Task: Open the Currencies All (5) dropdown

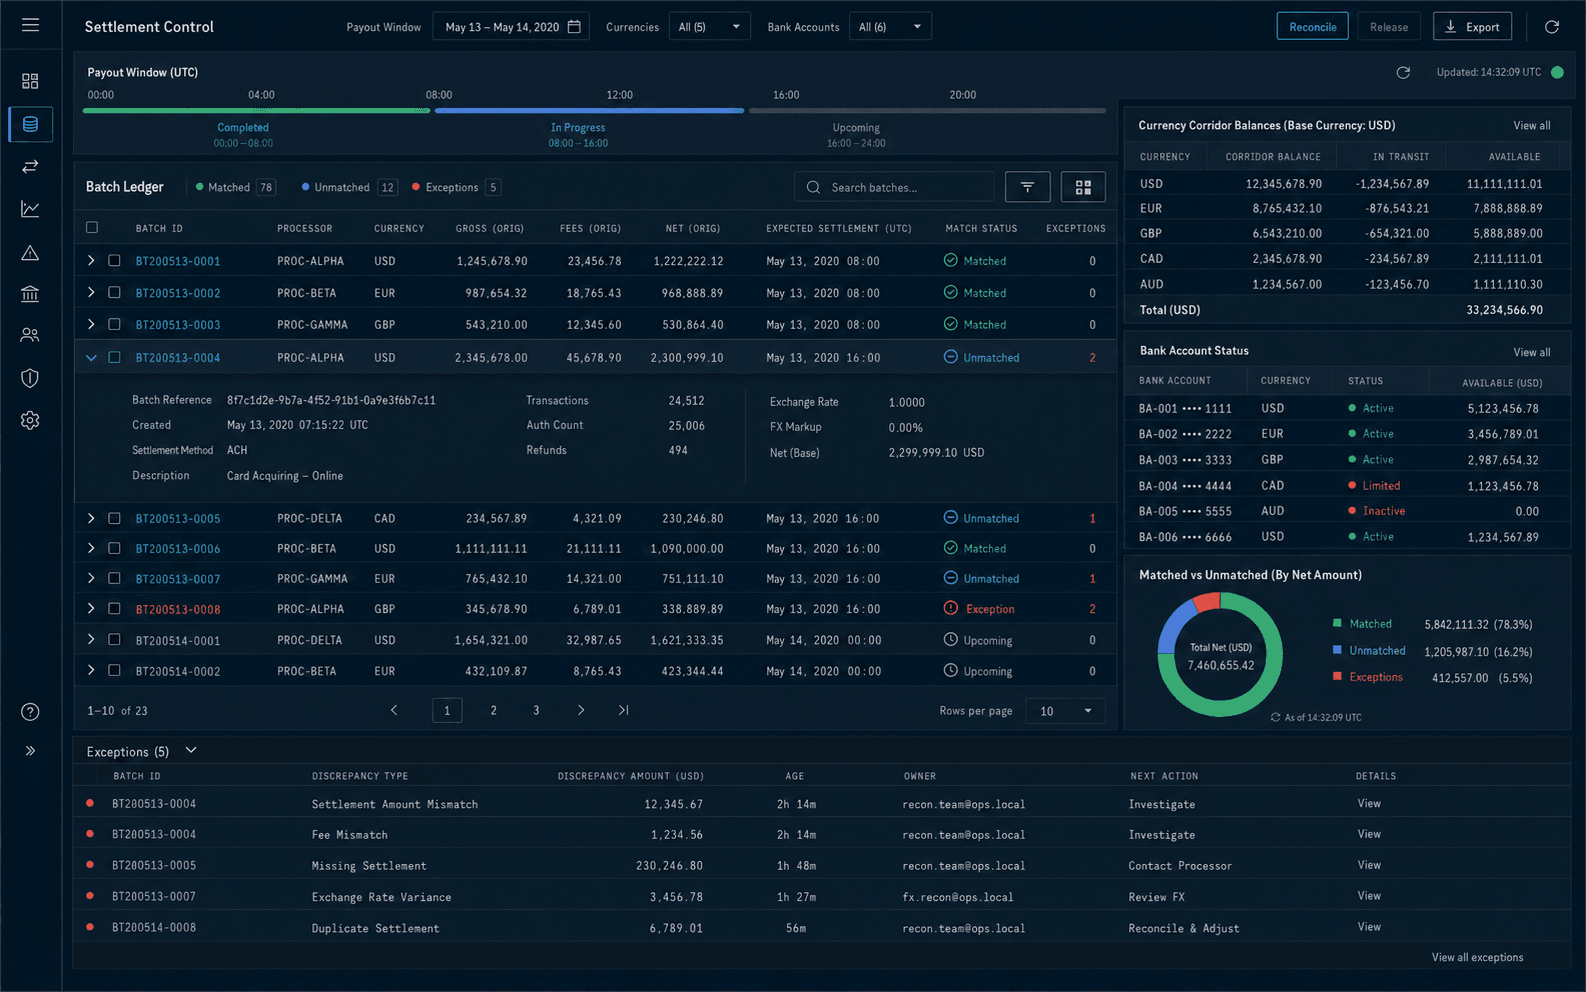Action: click(709, 27)
